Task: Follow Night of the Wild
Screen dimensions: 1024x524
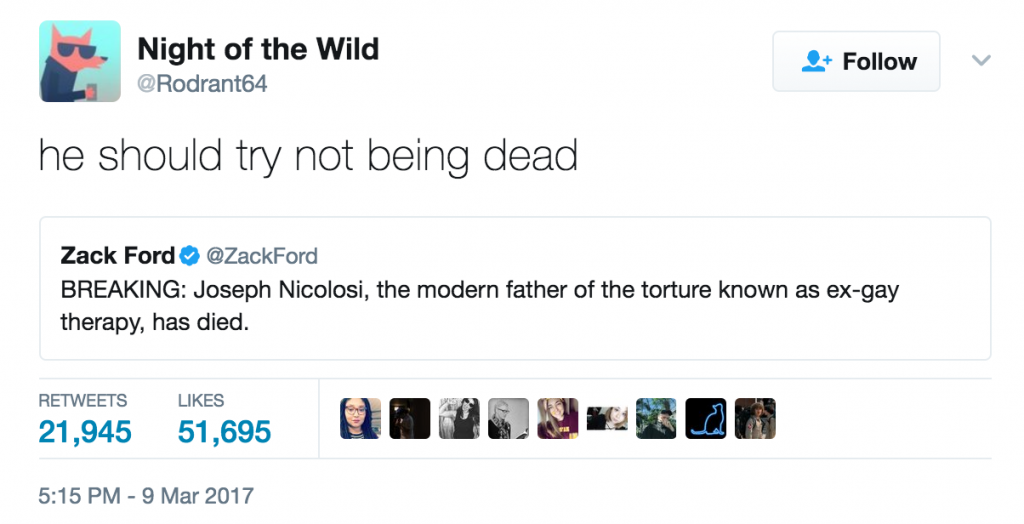Action: coord(856,62)
